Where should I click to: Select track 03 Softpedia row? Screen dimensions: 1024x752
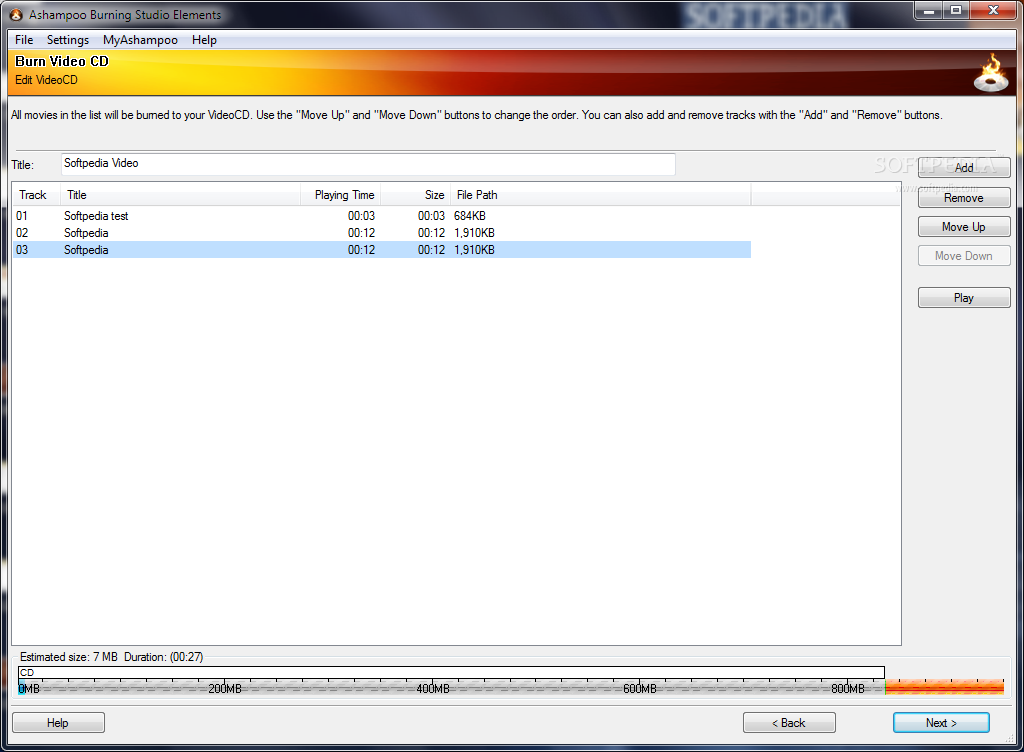point(382,250)
